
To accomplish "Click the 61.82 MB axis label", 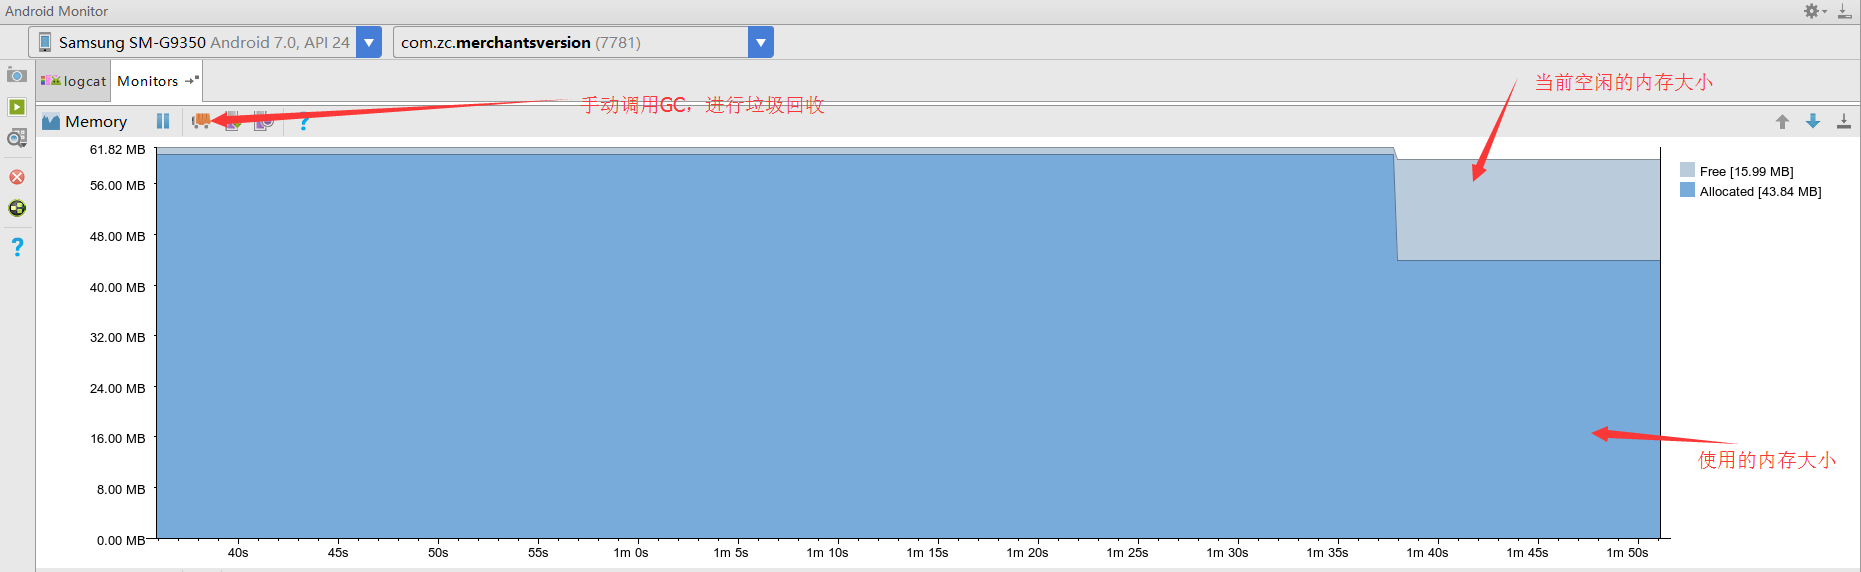I will [117, 150].
